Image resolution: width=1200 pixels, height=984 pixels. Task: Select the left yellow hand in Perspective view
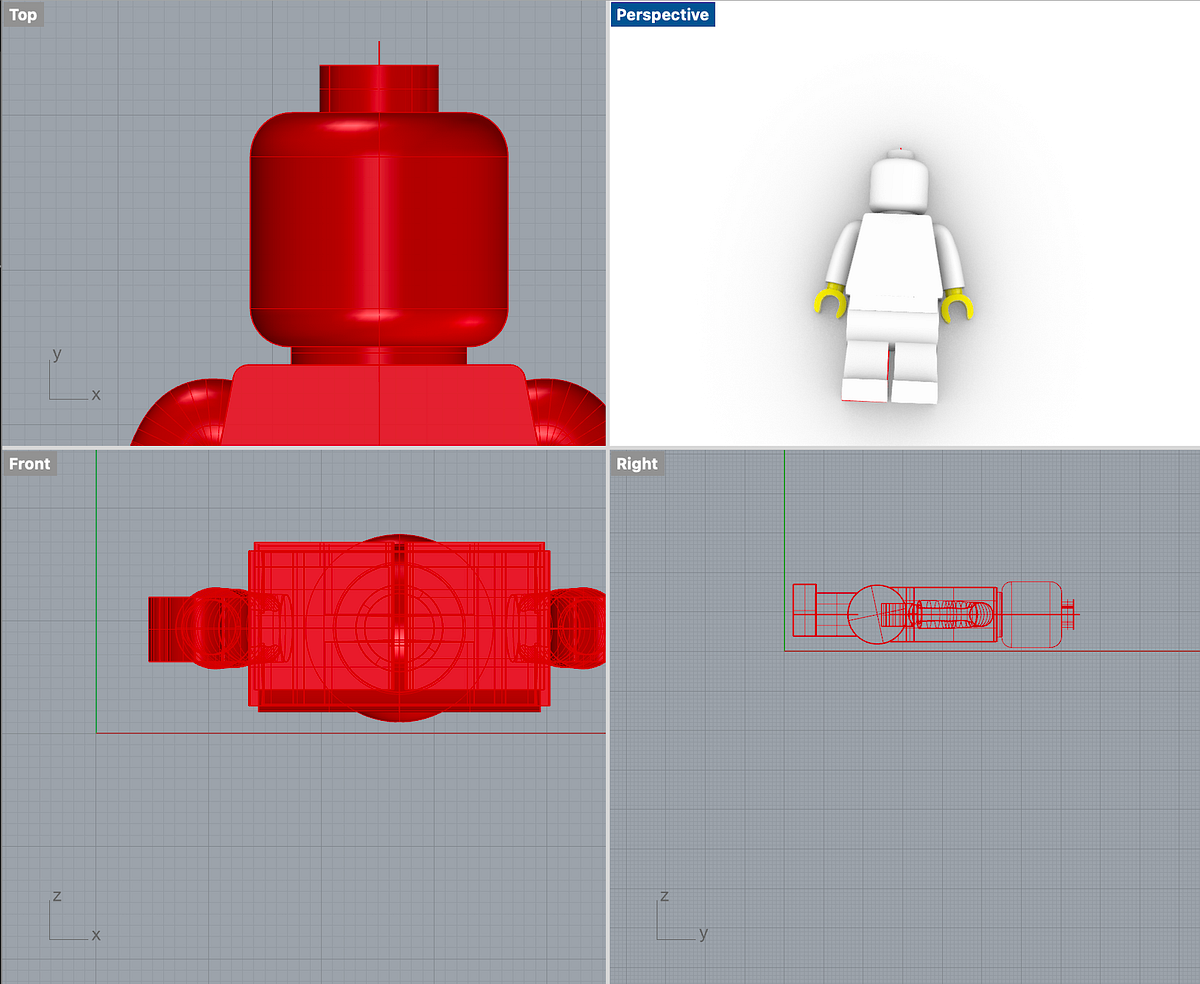pos(828,301)
